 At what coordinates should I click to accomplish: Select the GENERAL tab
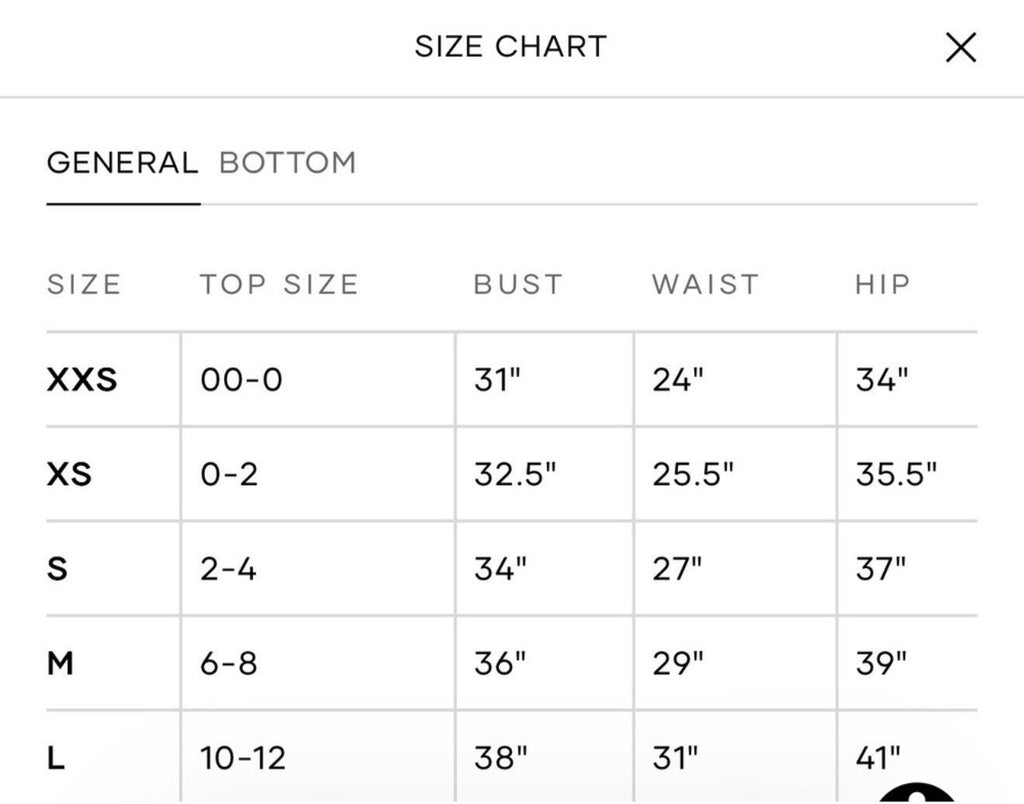pyautogui.click(x=123, y=163)
